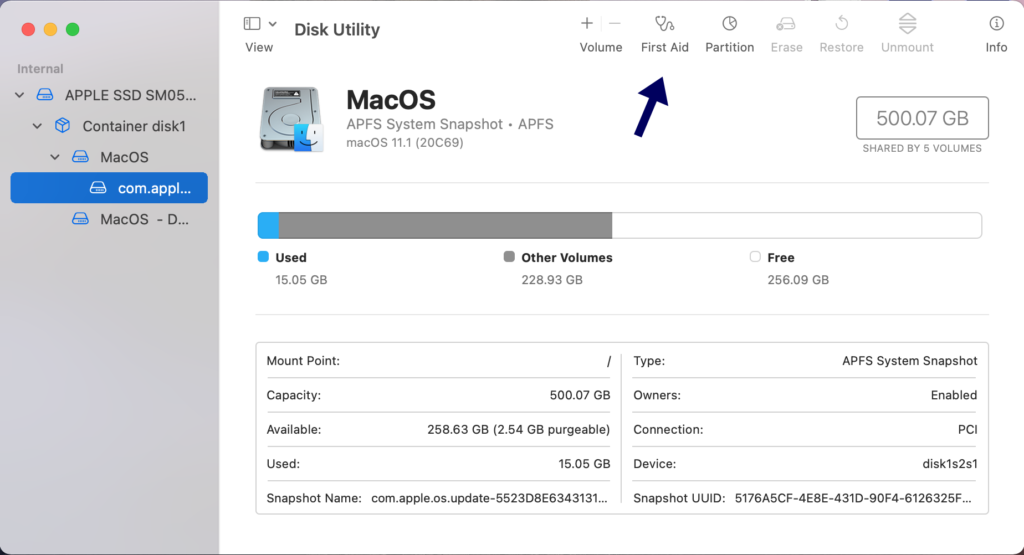The height and width of the screenshot is (555, 1024).
Task: Click the disk usage bar
Action: coord(620,225)
